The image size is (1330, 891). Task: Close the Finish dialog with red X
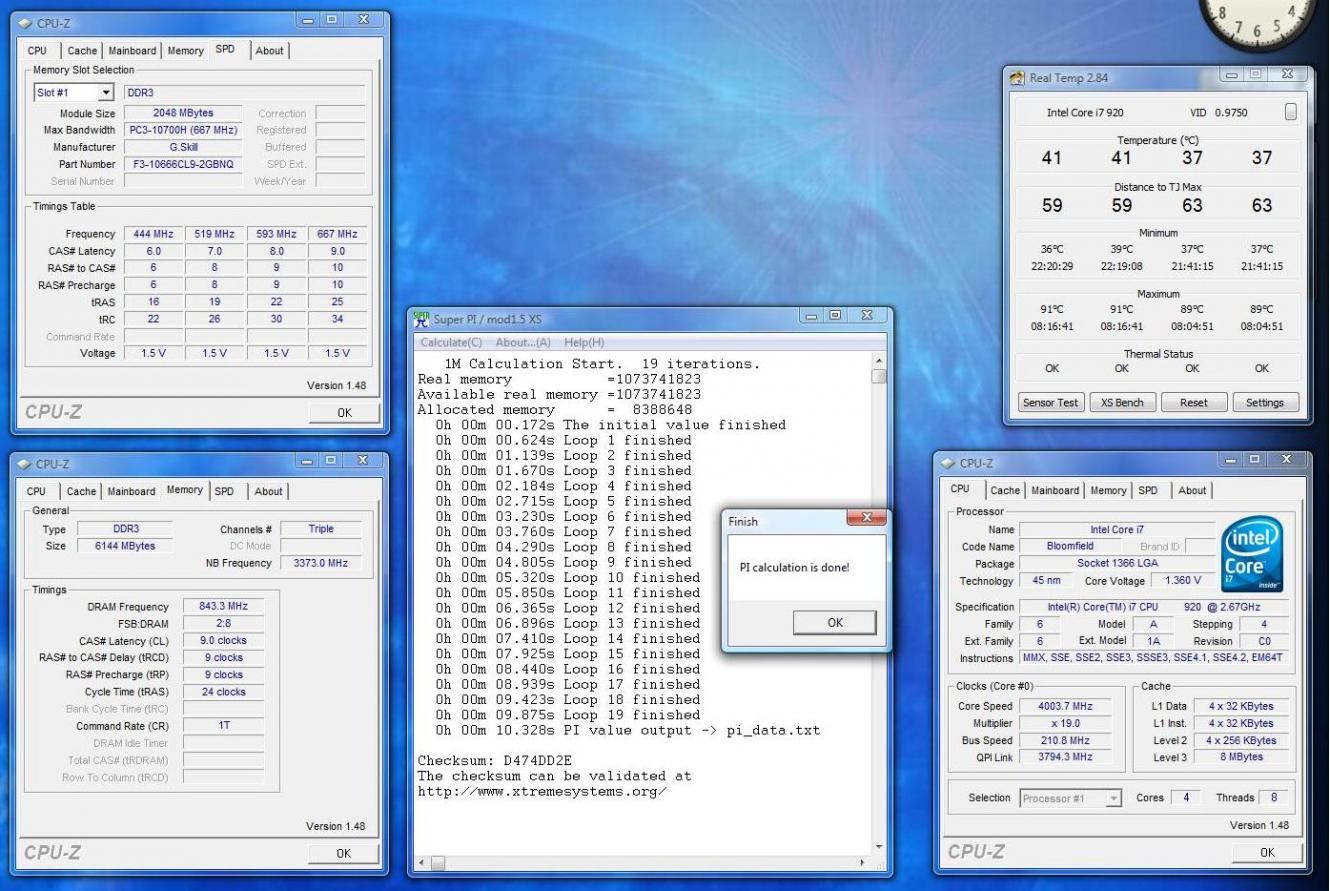[866, 519]
